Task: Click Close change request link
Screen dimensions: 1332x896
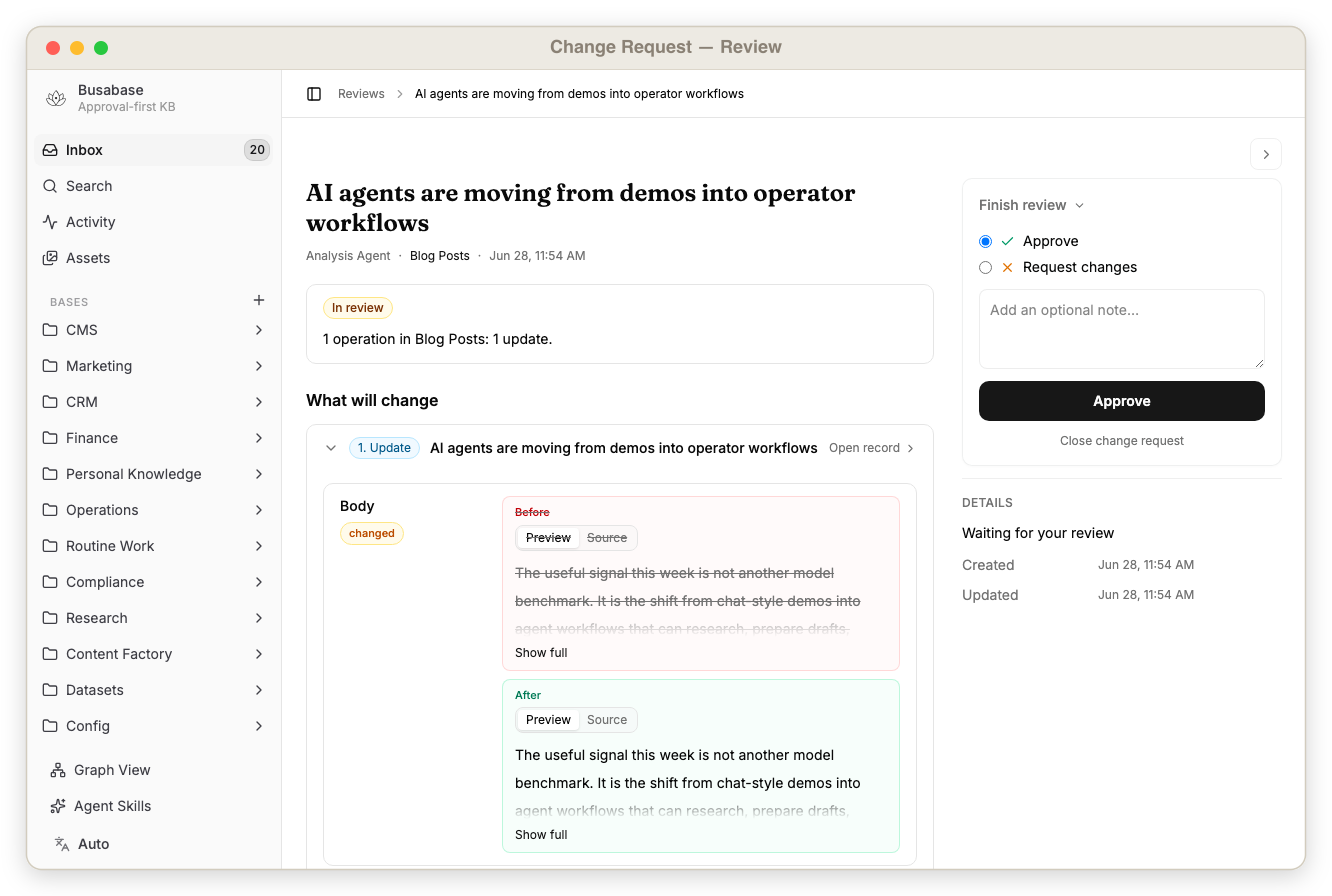Action: pyautogui.click(x=1122, y=441)
